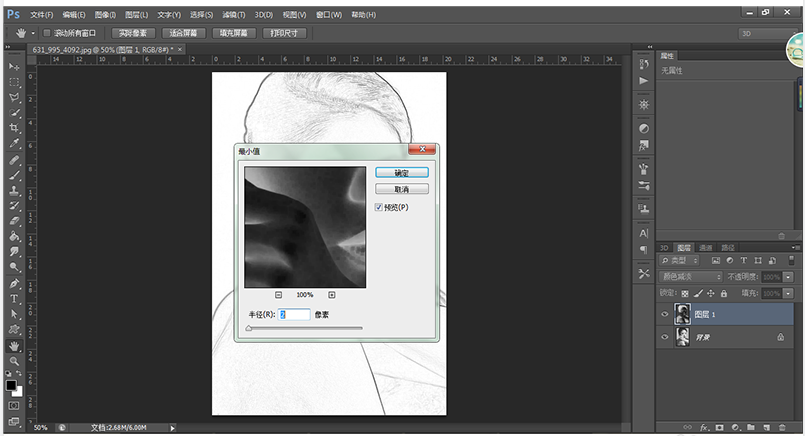Click the 半径(R) radius input field
The image size is (805, 436).
click(x=294, y=314)
